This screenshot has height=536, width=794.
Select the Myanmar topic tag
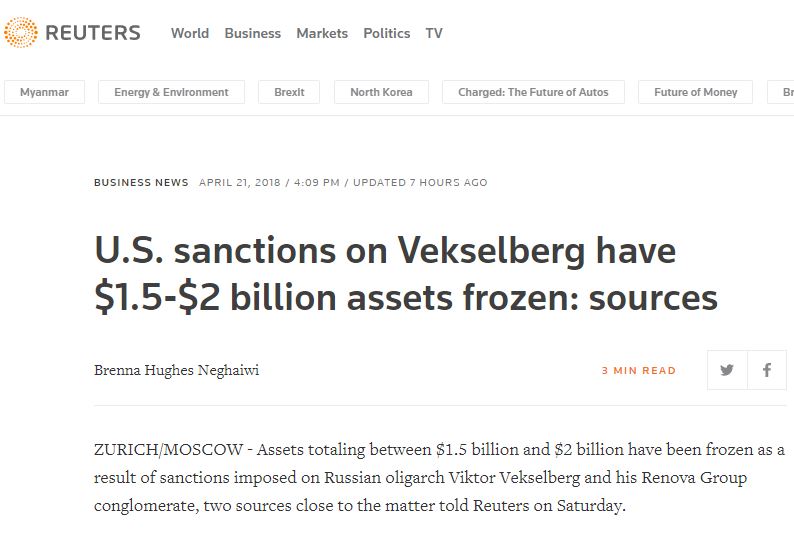(x=45, y=92)
